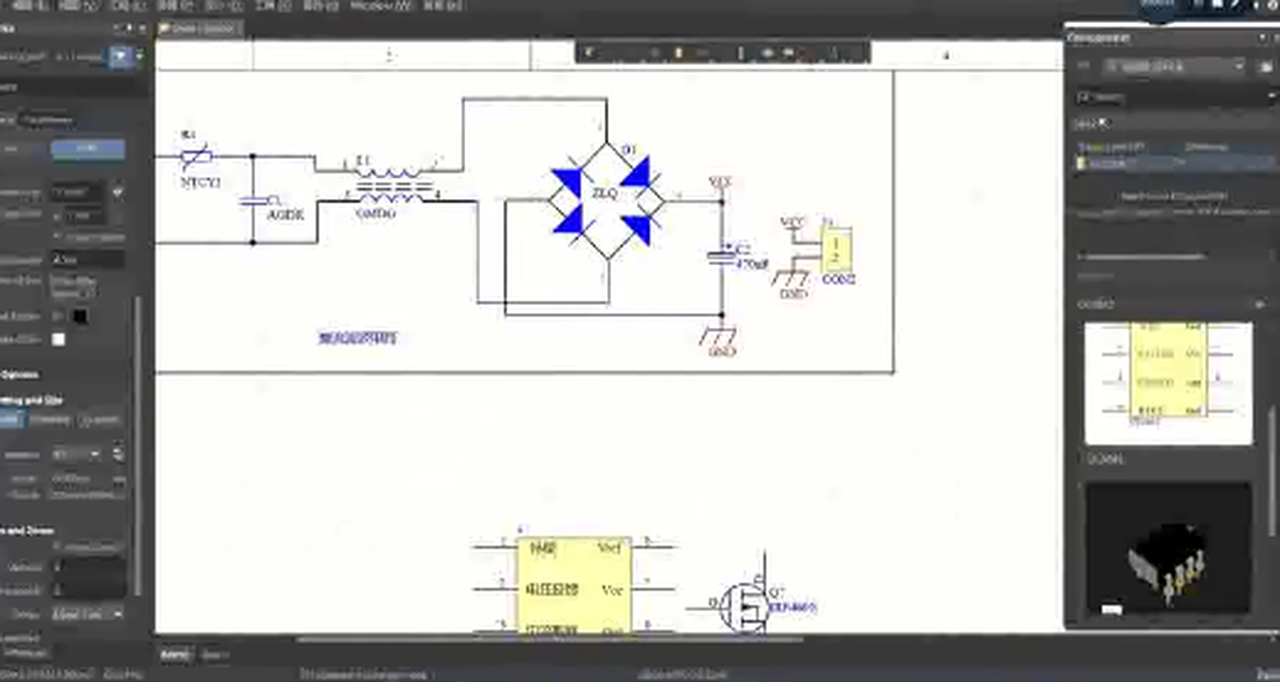Click the filter funnel icon in Properties panel

click(120, 57)
